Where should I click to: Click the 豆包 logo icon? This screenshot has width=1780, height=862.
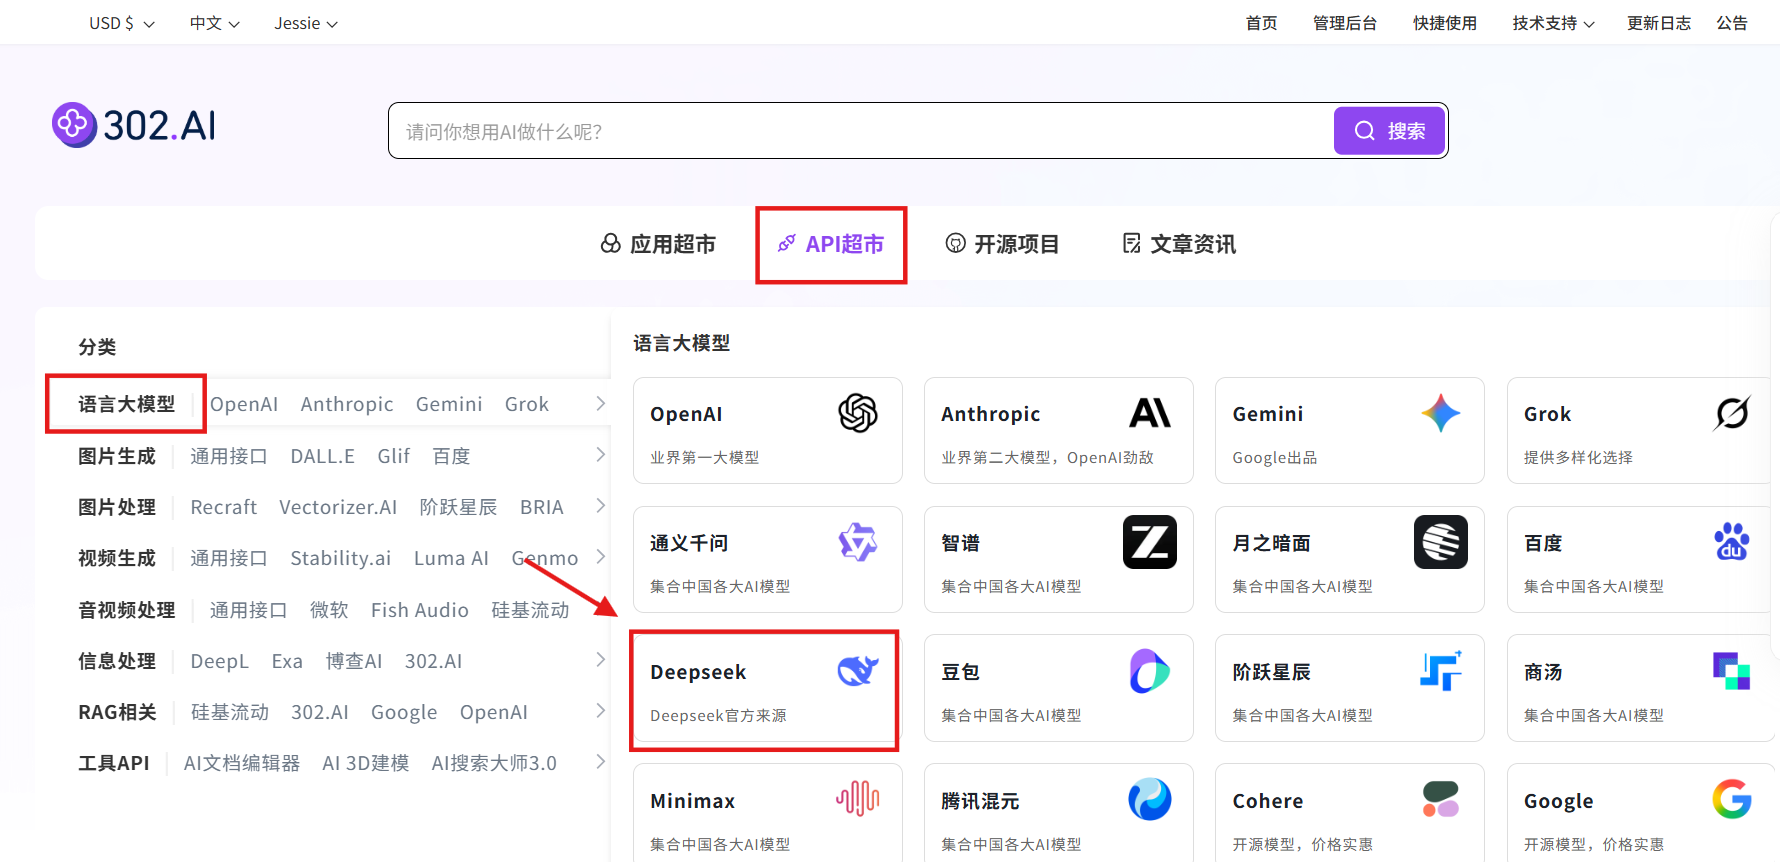pos(1150,671)
